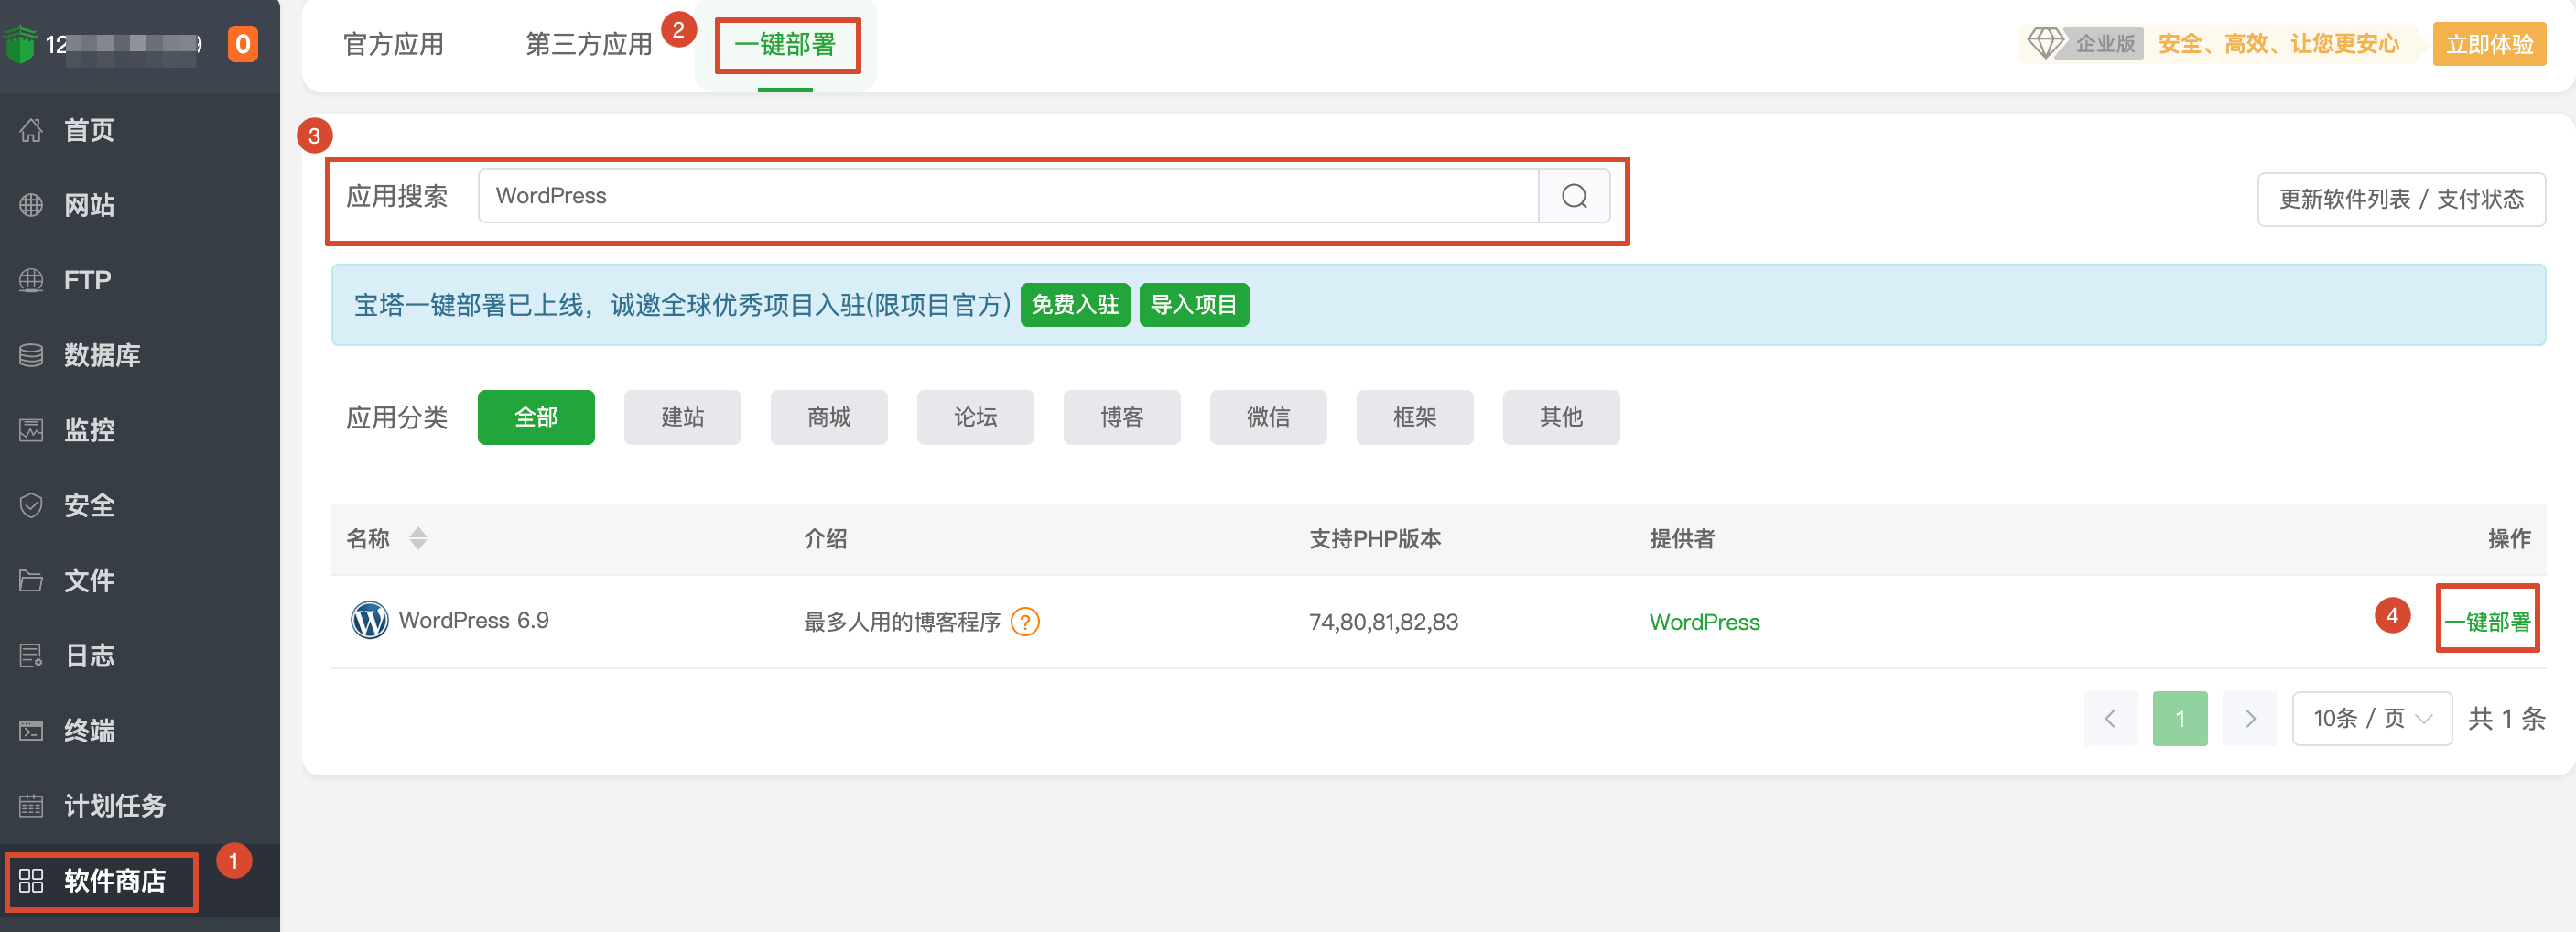2576x932 pixels.
Task: Click the 导入项目 green button
Action: pos(1194,305)
